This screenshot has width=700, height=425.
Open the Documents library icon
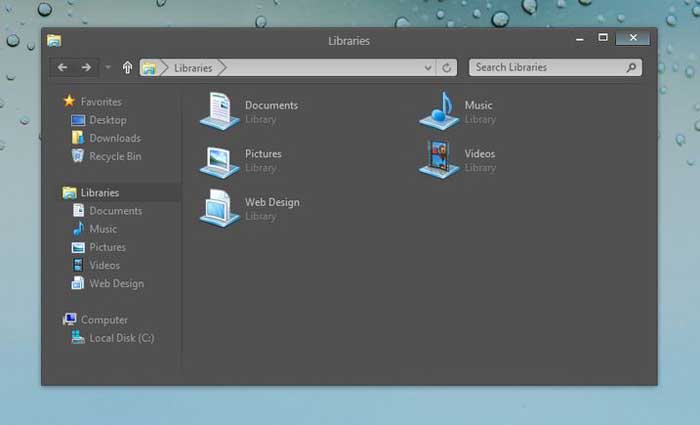[219, 110]
